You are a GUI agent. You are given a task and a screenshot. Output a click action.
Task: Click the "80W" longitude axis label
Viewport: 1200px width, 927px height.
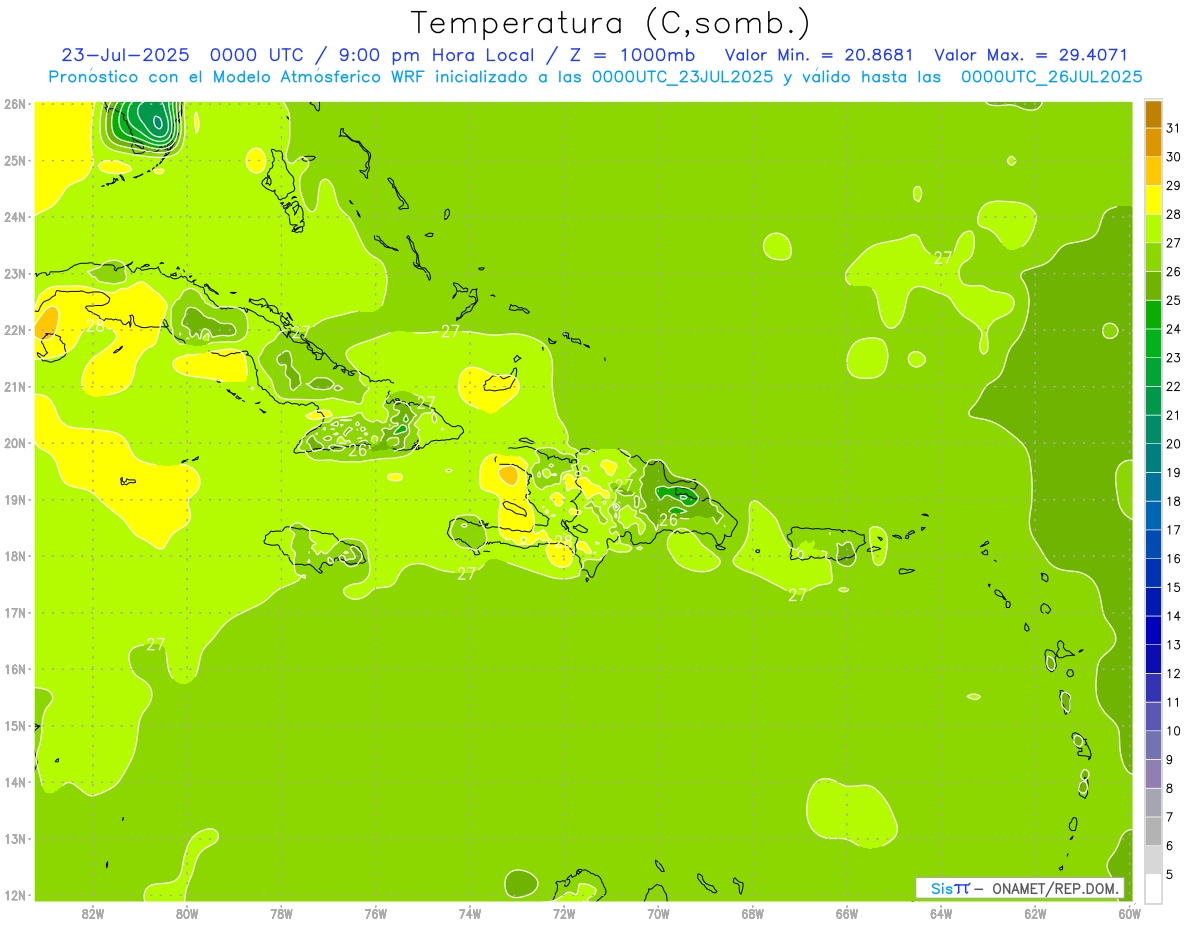tap(187, 913)
